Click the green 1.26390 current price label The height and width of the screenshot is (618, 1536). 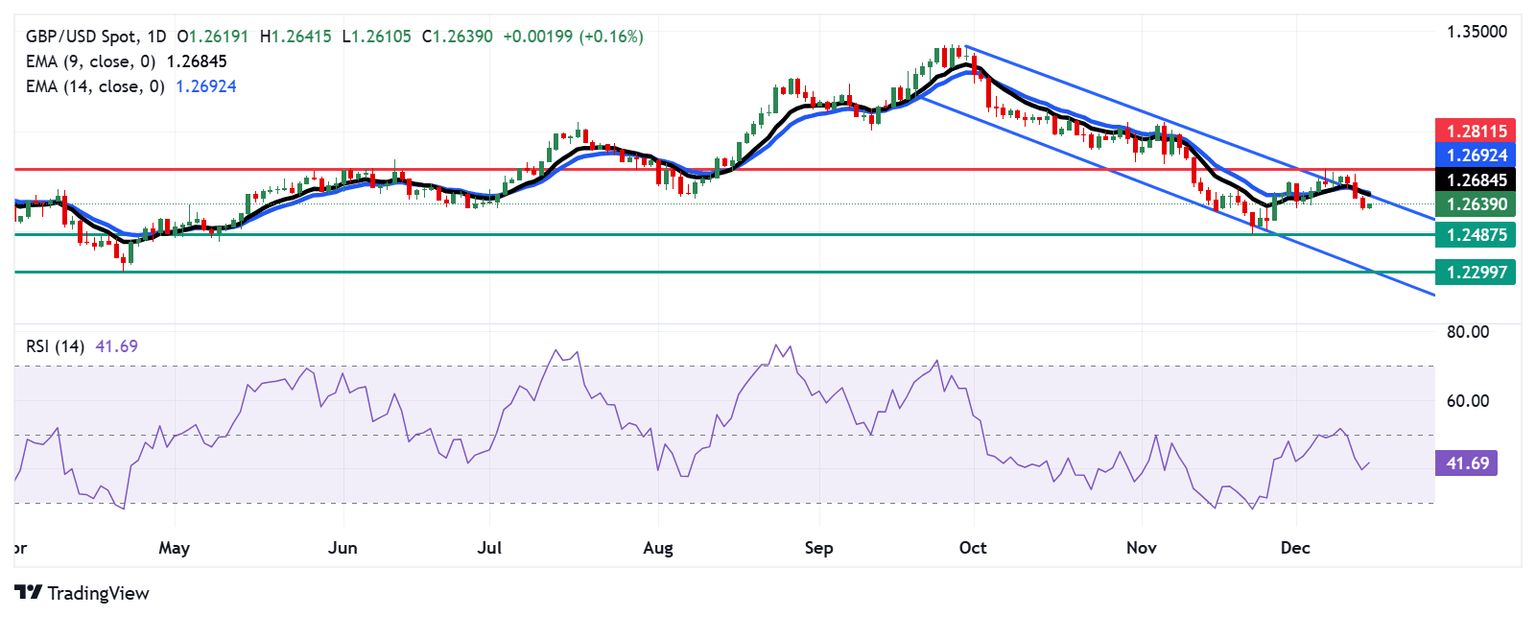coord(1476,204)
